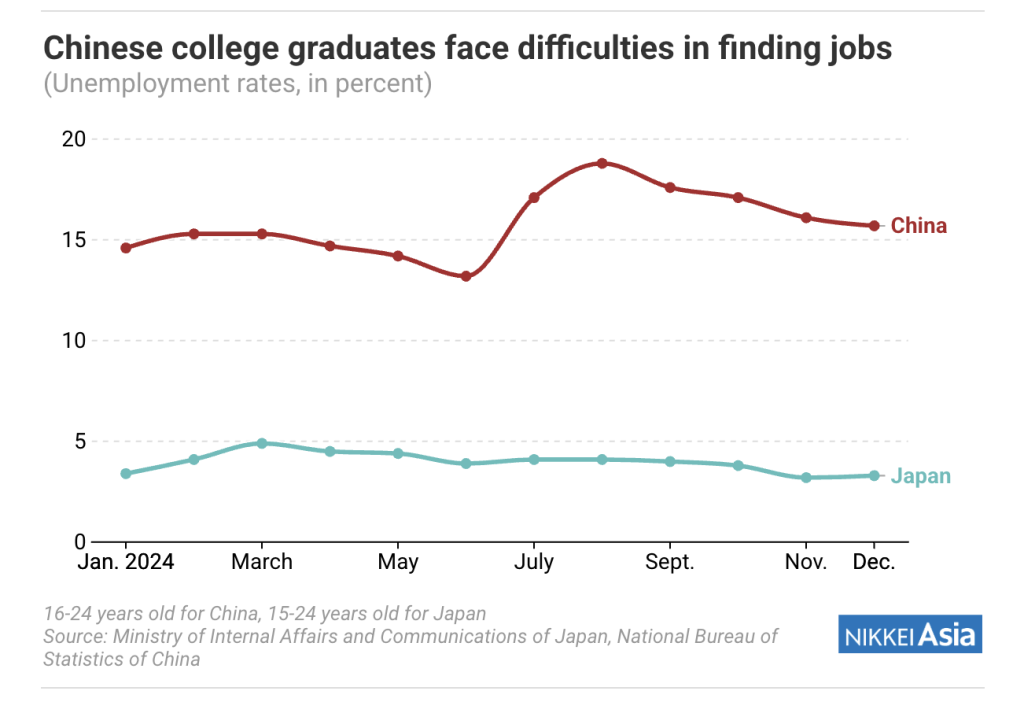Viewport: 1024px width, 702px height.
Task: Select Japan's November data point
Action: tap(806, 478)
